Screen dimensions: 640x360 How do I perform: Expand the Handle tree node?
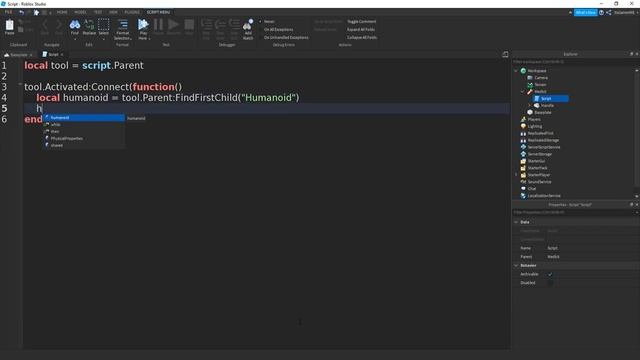529,105
